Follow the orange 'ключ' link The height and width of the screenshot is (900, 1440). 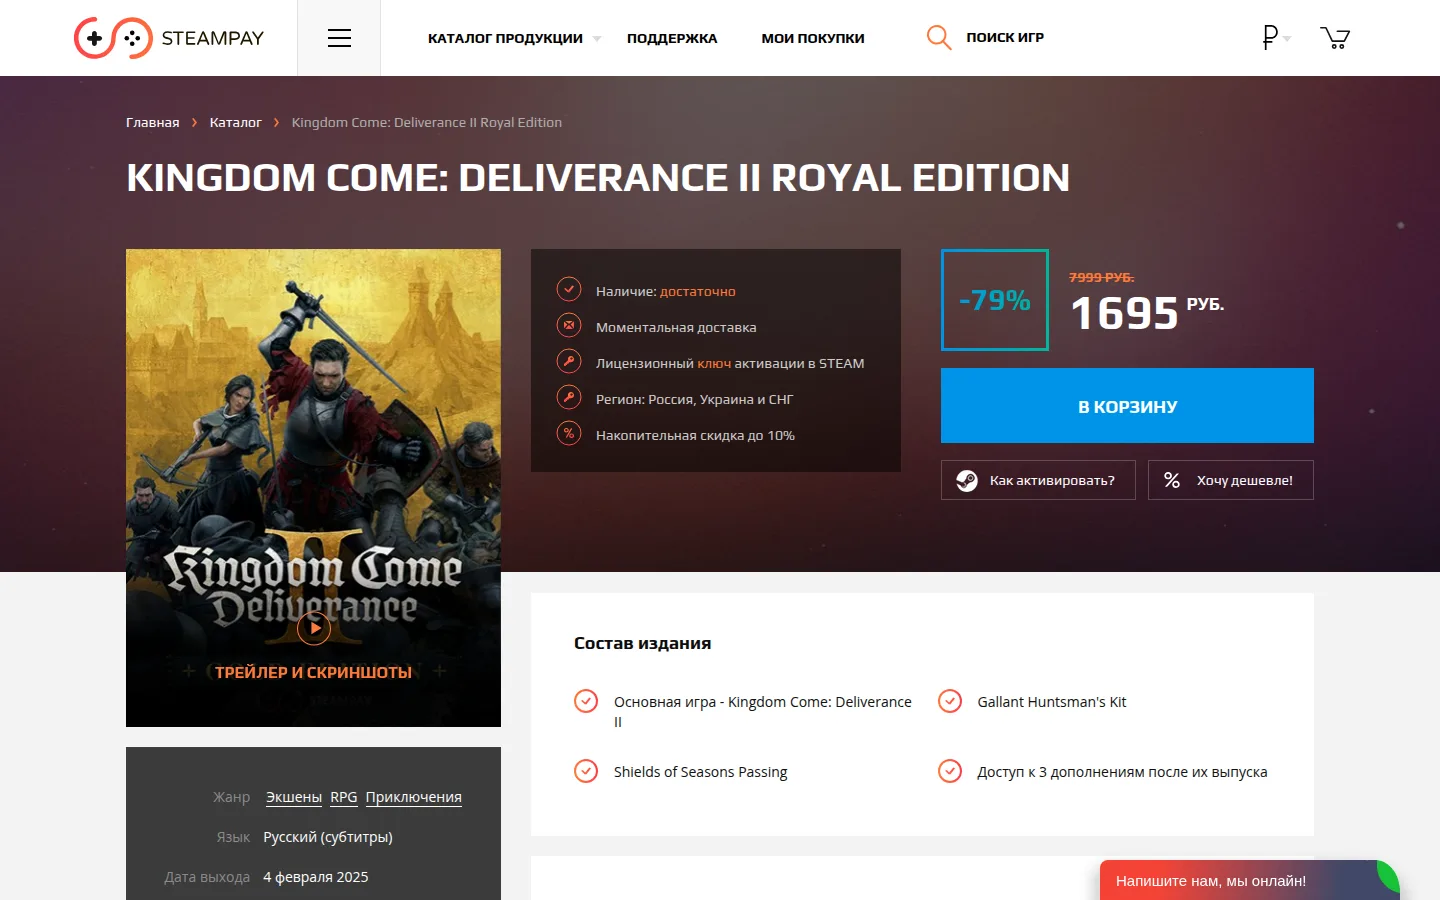coord(714,363)
